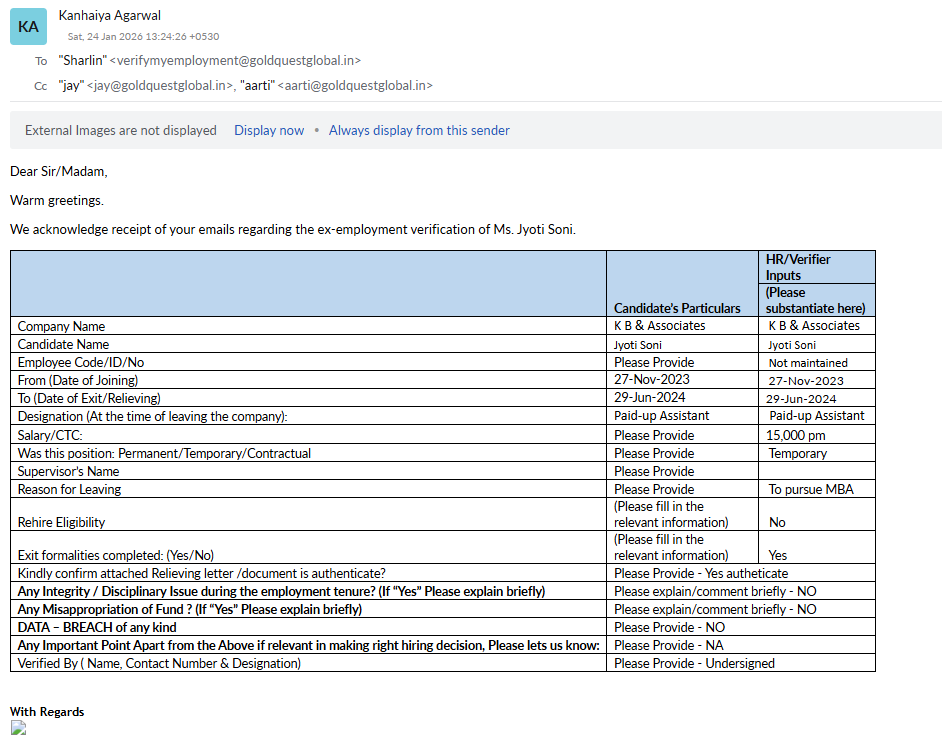Click Always display from this sender
This screenshot has width=942, height=743.
point(419,130)
